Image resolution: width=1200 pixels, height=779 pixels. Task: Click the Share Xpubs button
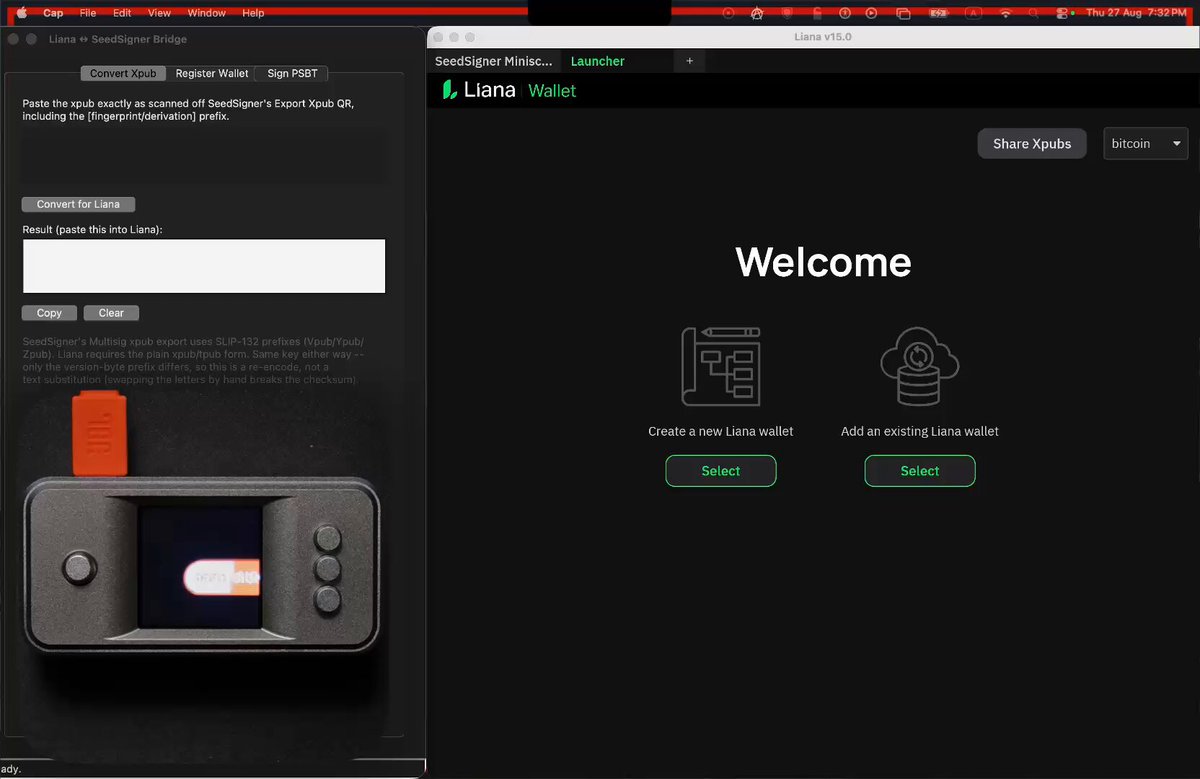pos(1032,144)
